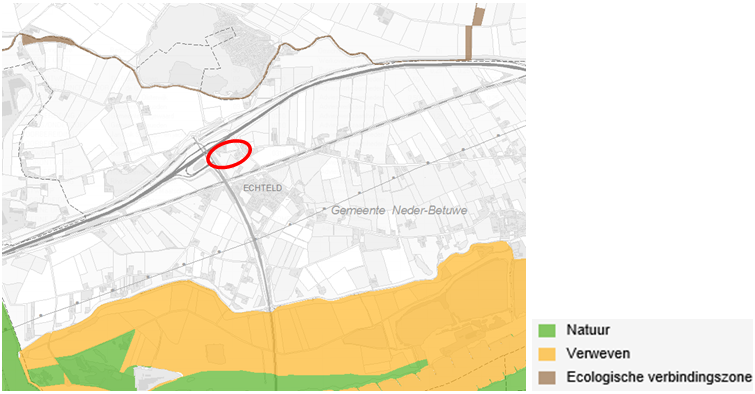This screenshot has width=755, height=394.
Task: Click the ECHTELD place label
Action: coord(262,188)
